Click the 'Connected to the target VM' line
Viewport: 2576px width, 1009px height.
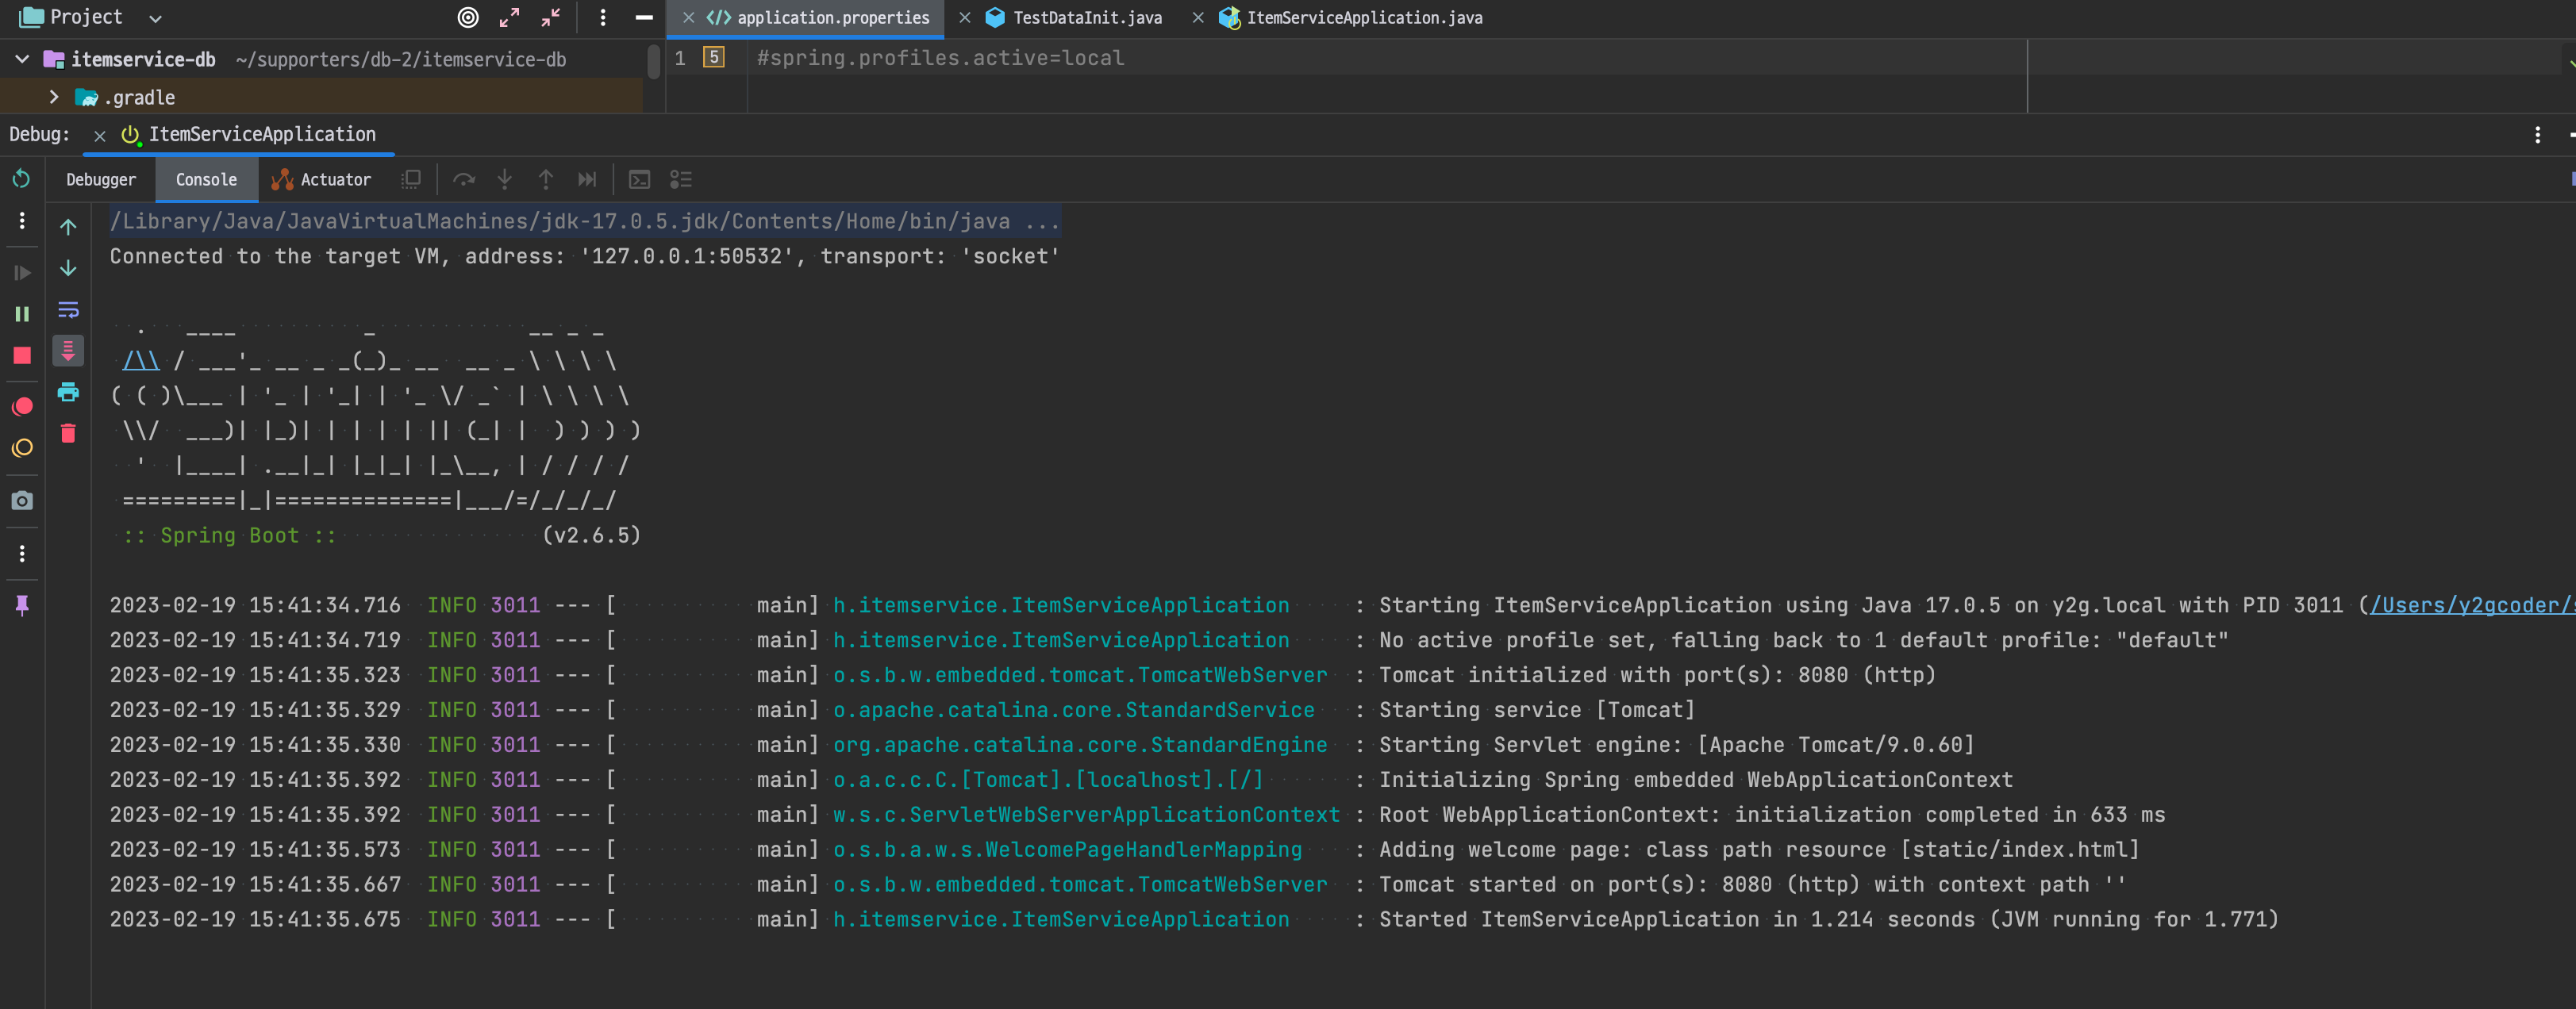(585, 256)
